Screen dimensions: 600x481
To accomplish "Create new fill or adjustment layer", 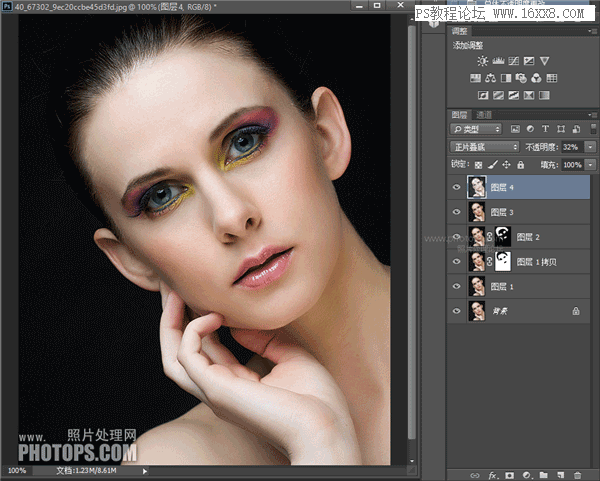I will (x=527, y=475).
